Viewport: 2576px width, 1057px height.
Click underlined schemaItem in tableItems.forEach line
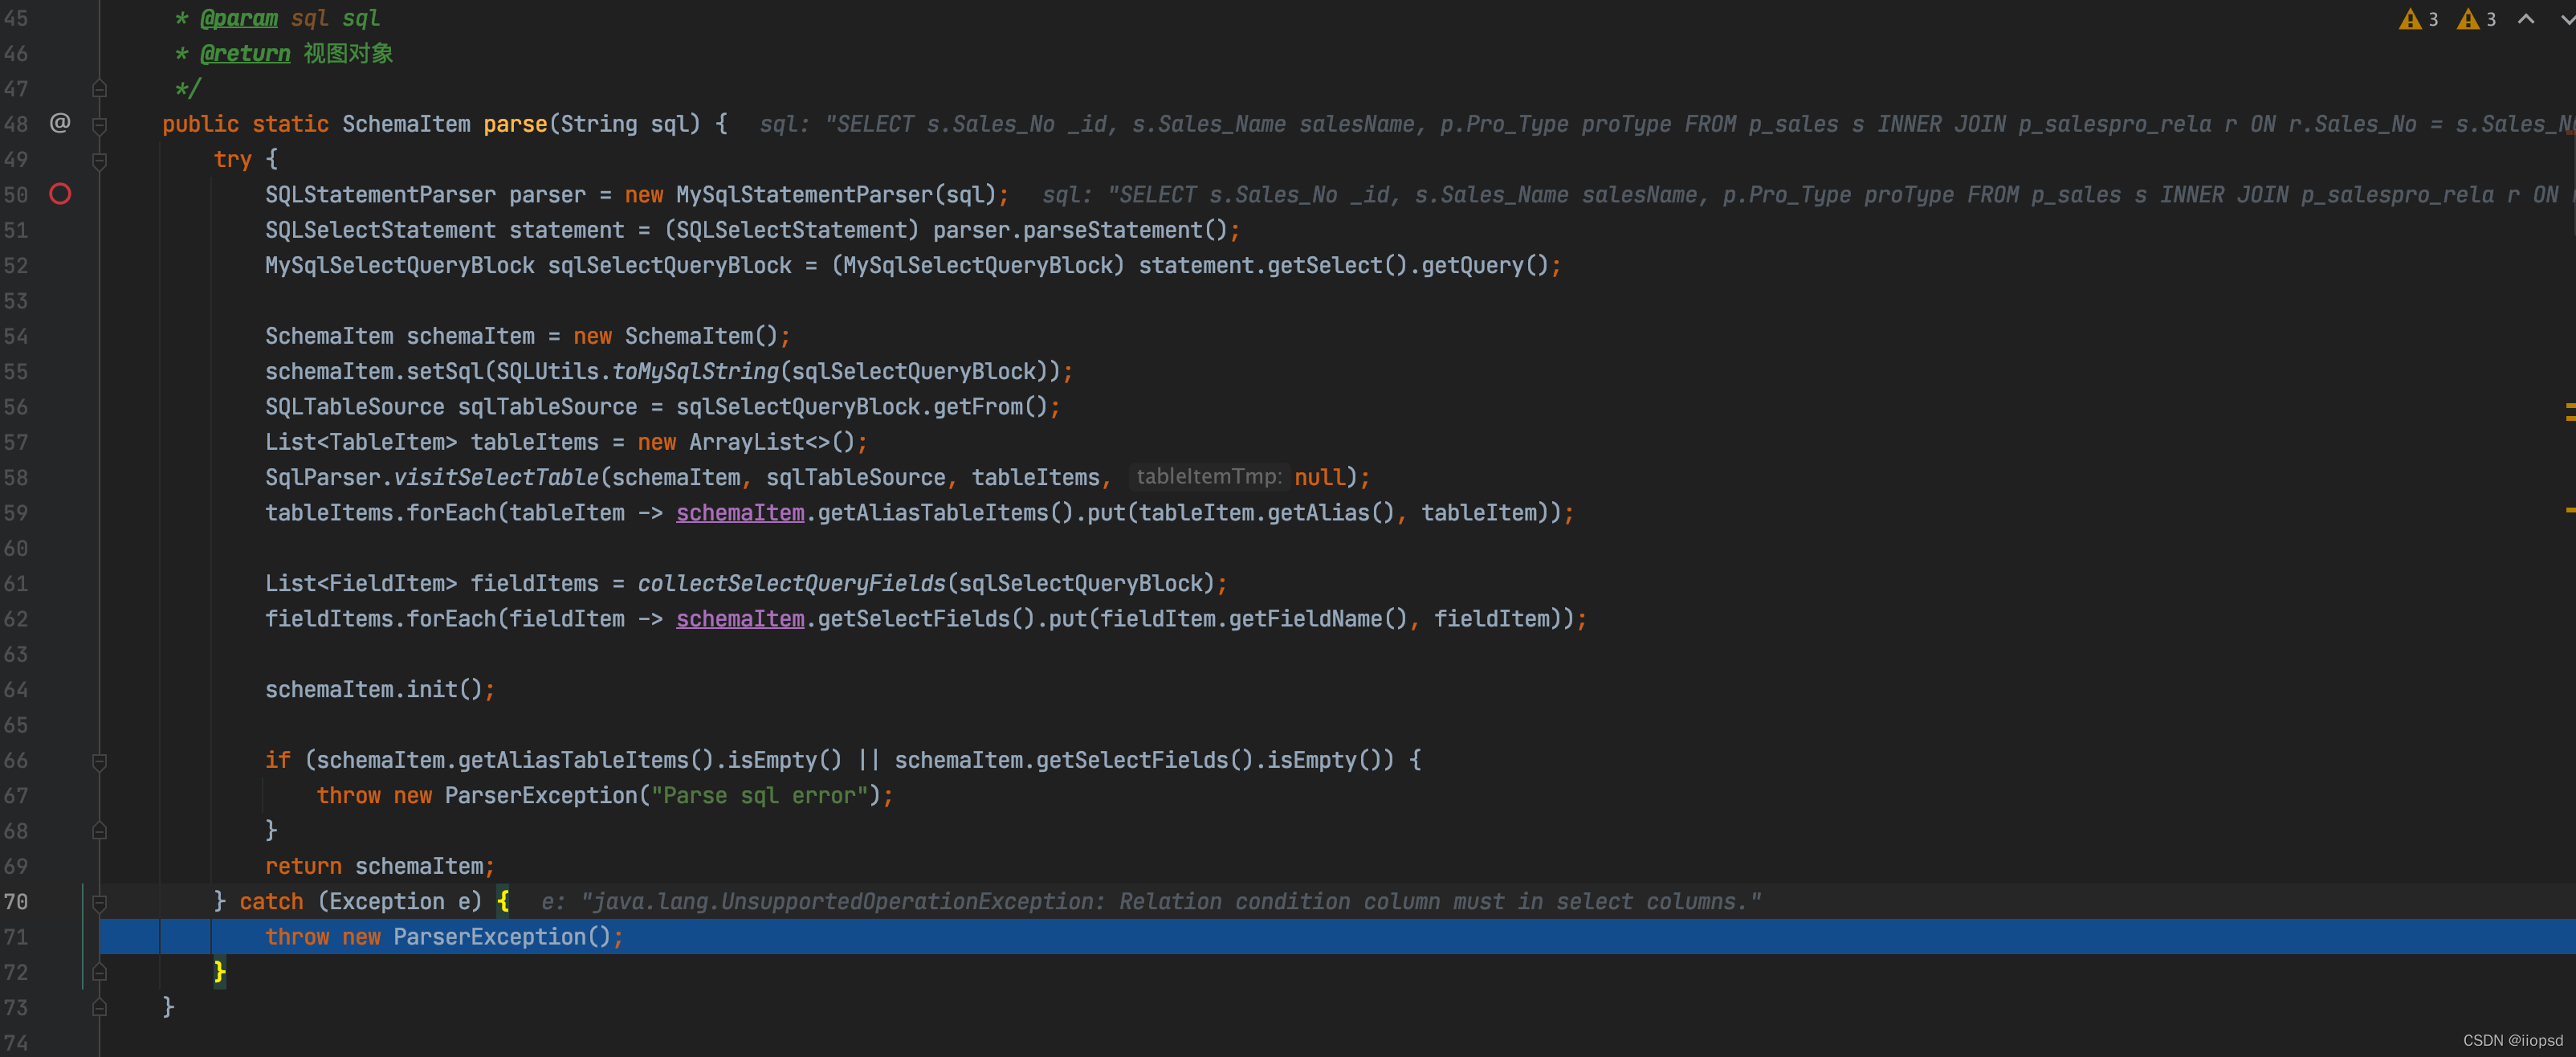(739, 513)
